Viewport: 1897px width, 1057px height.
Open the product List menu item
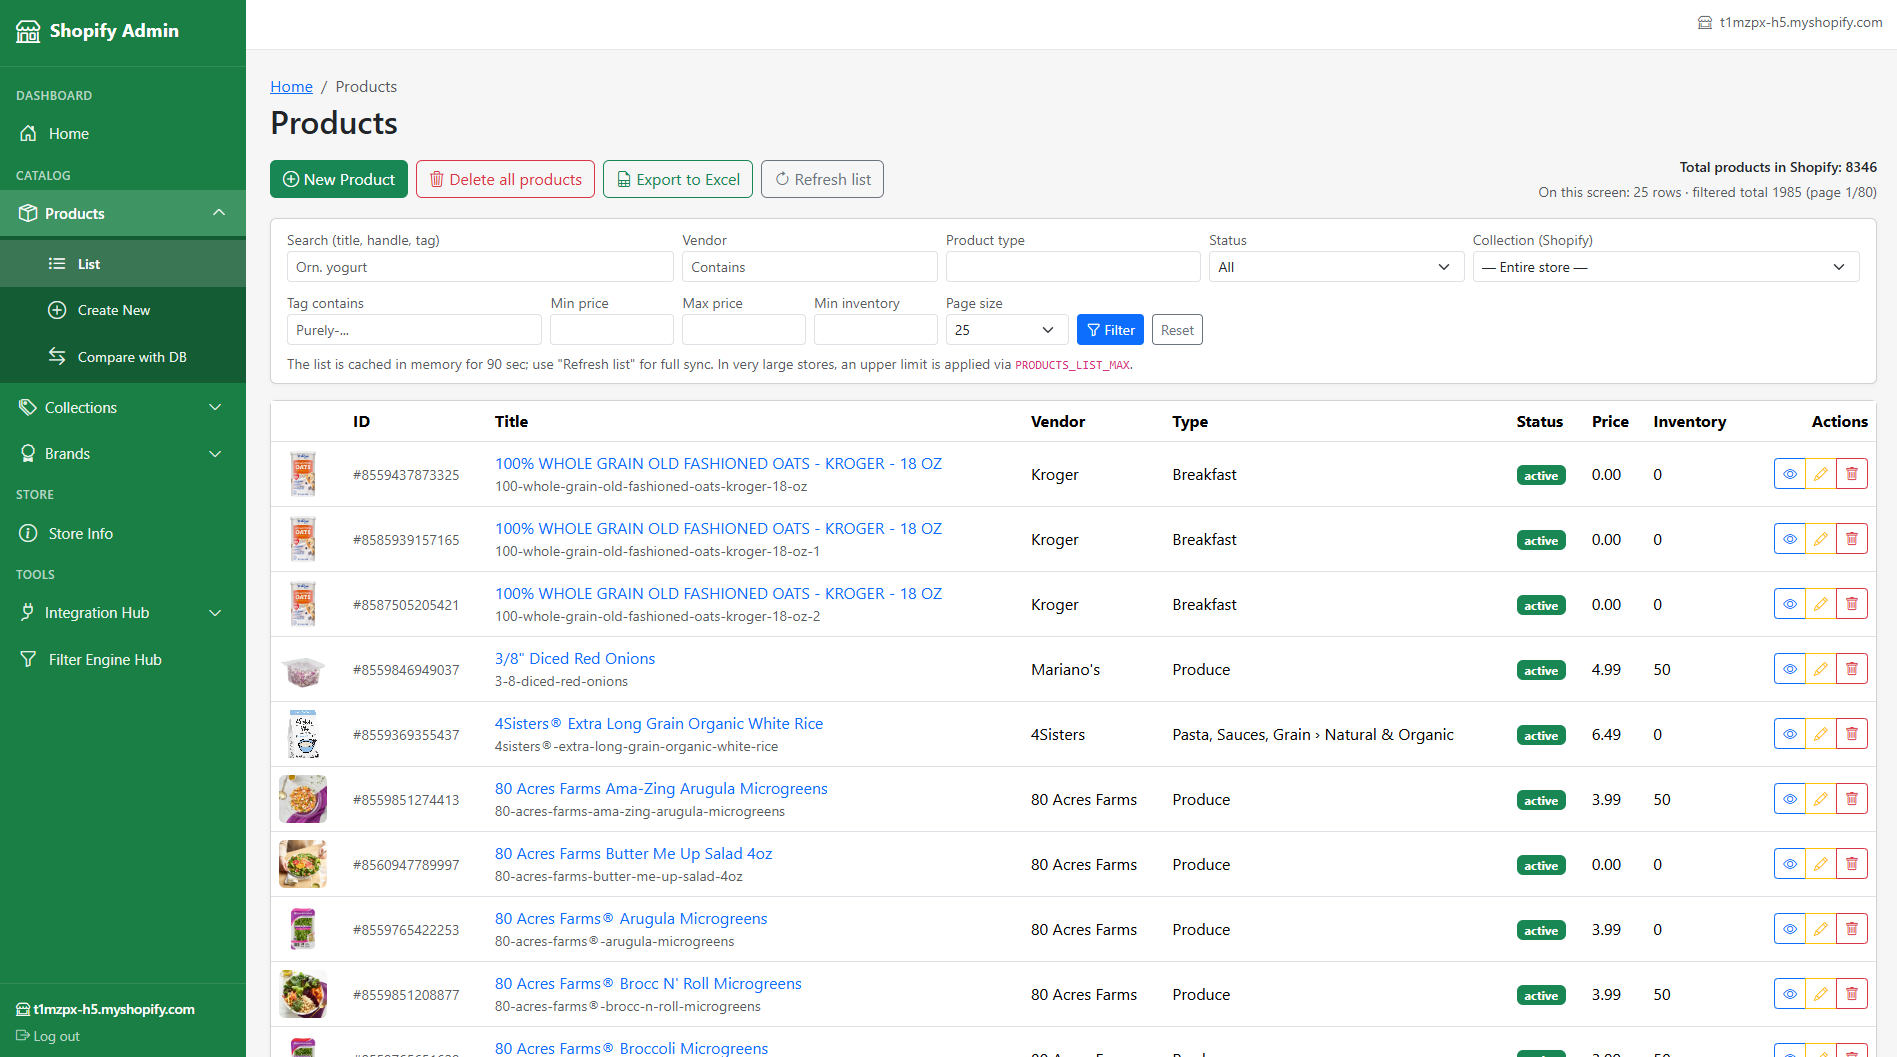tap(123, 264)
